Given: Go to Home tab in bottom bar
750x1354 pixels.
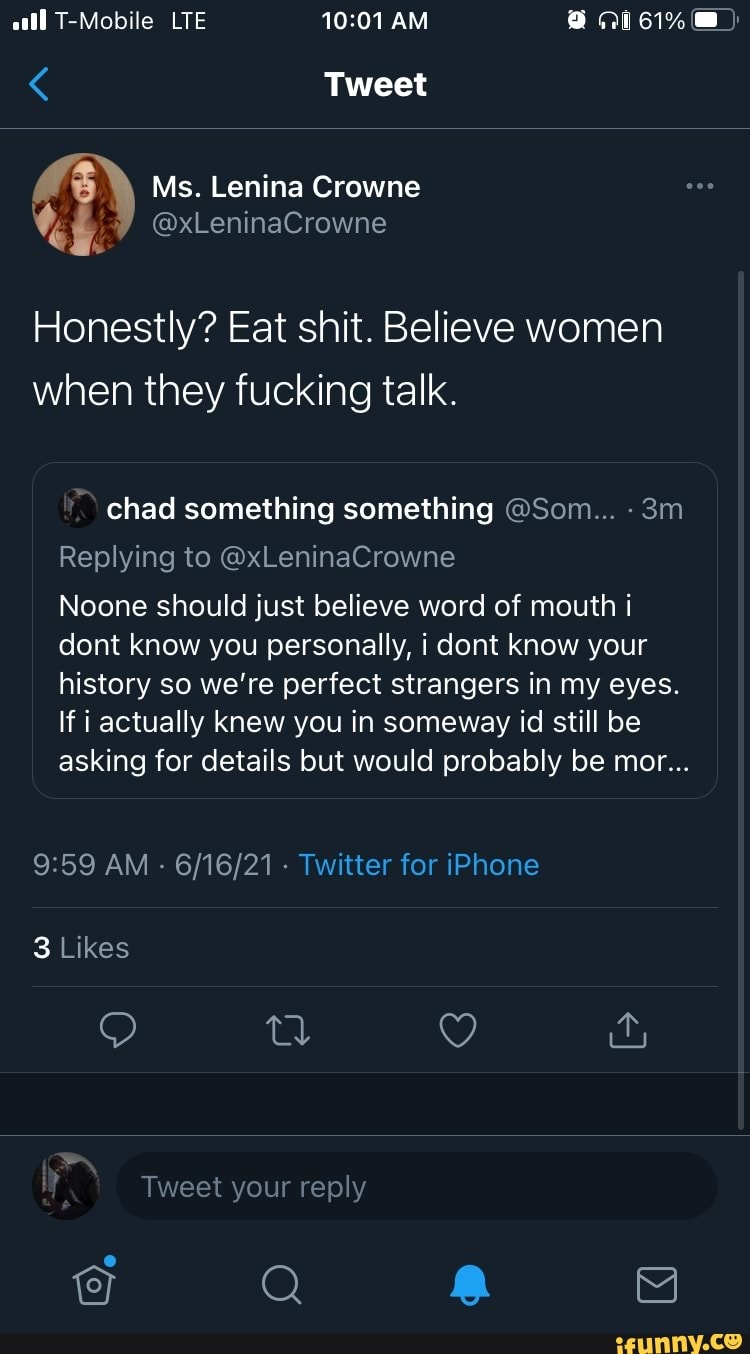Looking at the screenshot, I should 93,1281.
